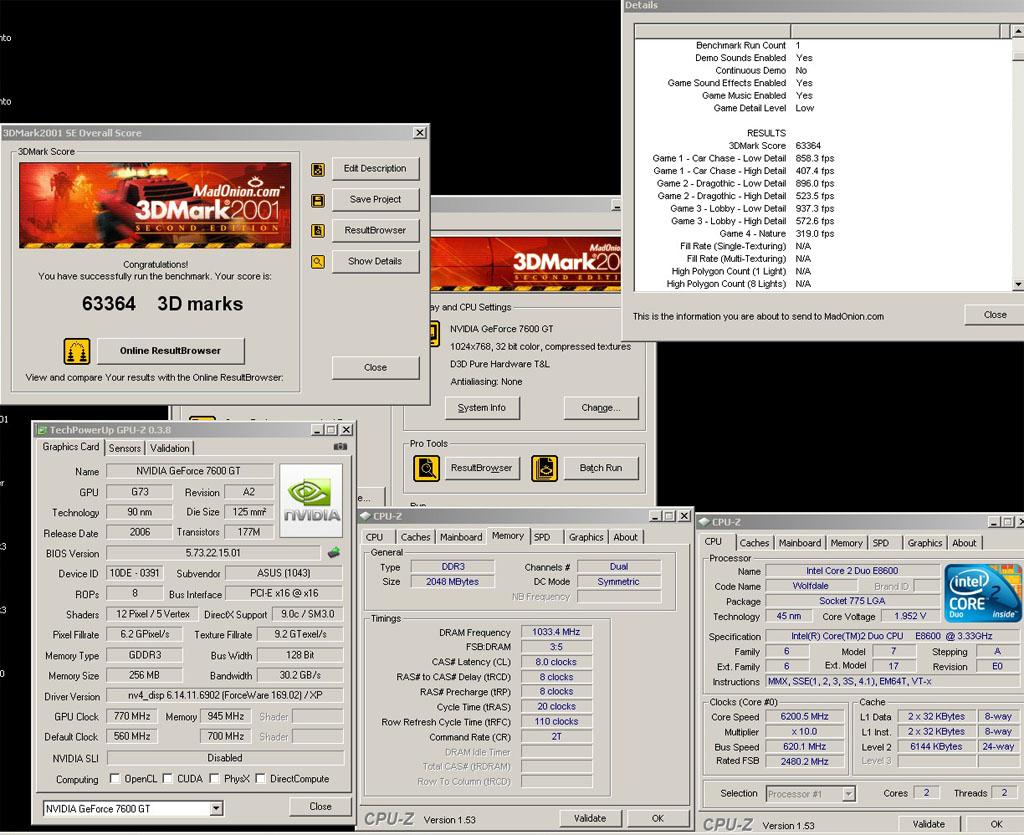Click the NVIDIA logo in GPU-Z
This screenshot has width=1024, height=835.
coord(312,500)
